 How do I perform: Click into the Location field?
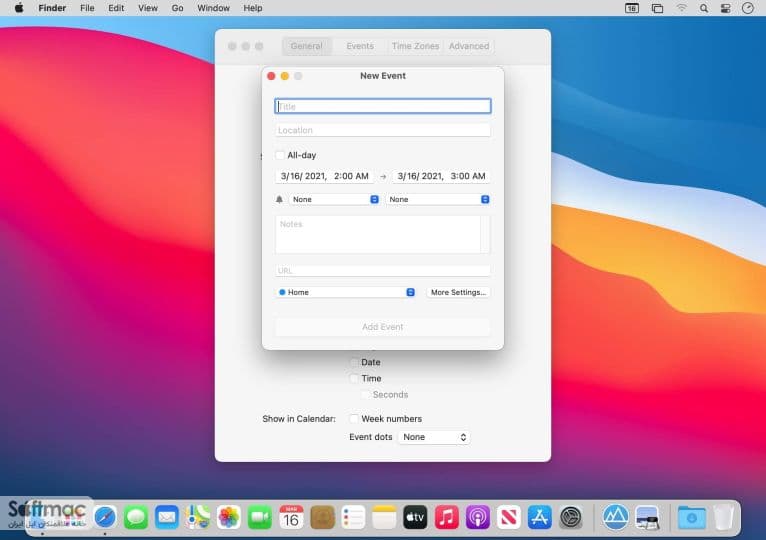pyautogui.click(x=383, y=130)
